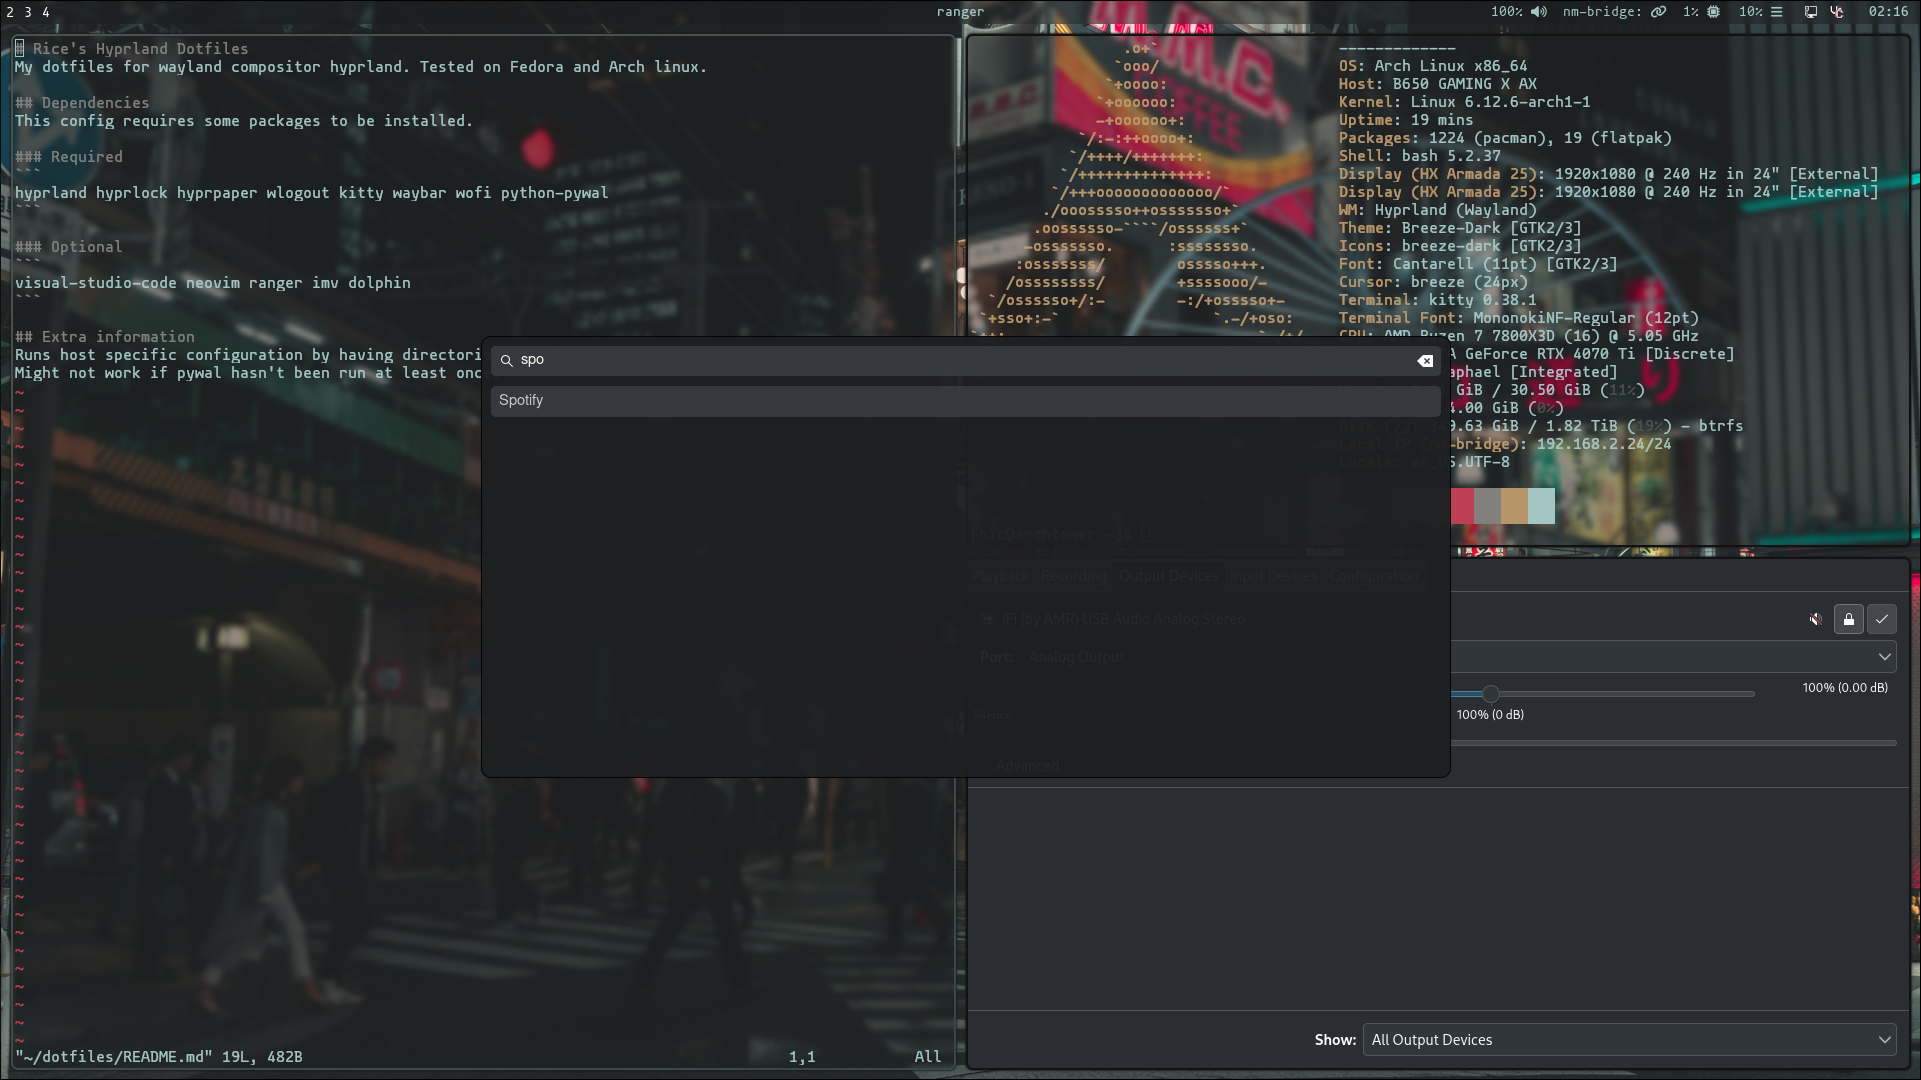Screen dimensions: 1921x1080
Task: Click the CPU chip usage icon
Action: (x=1713, y=12)
